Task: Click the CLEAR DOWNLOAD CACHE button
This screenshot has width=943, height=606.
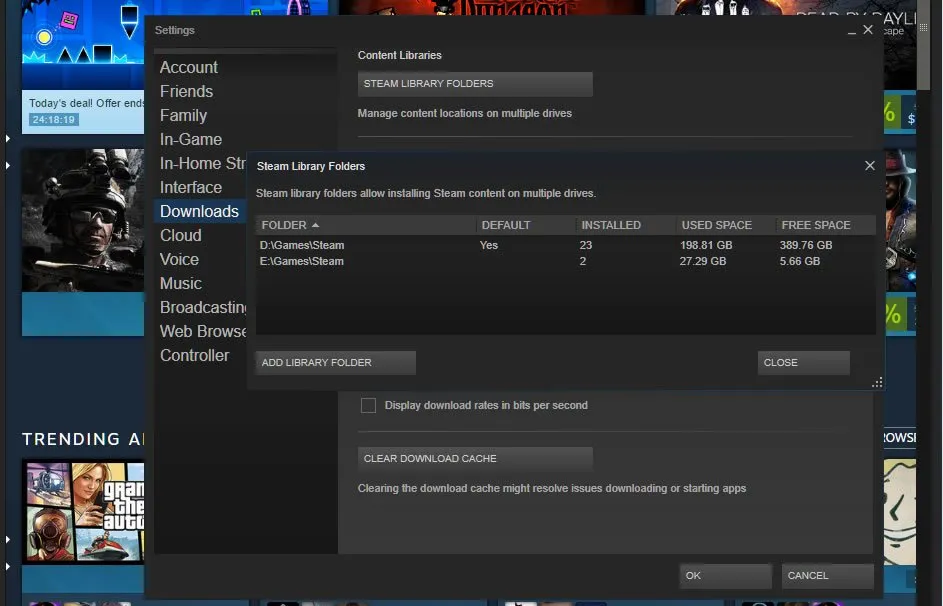Action: click(475, 459)
